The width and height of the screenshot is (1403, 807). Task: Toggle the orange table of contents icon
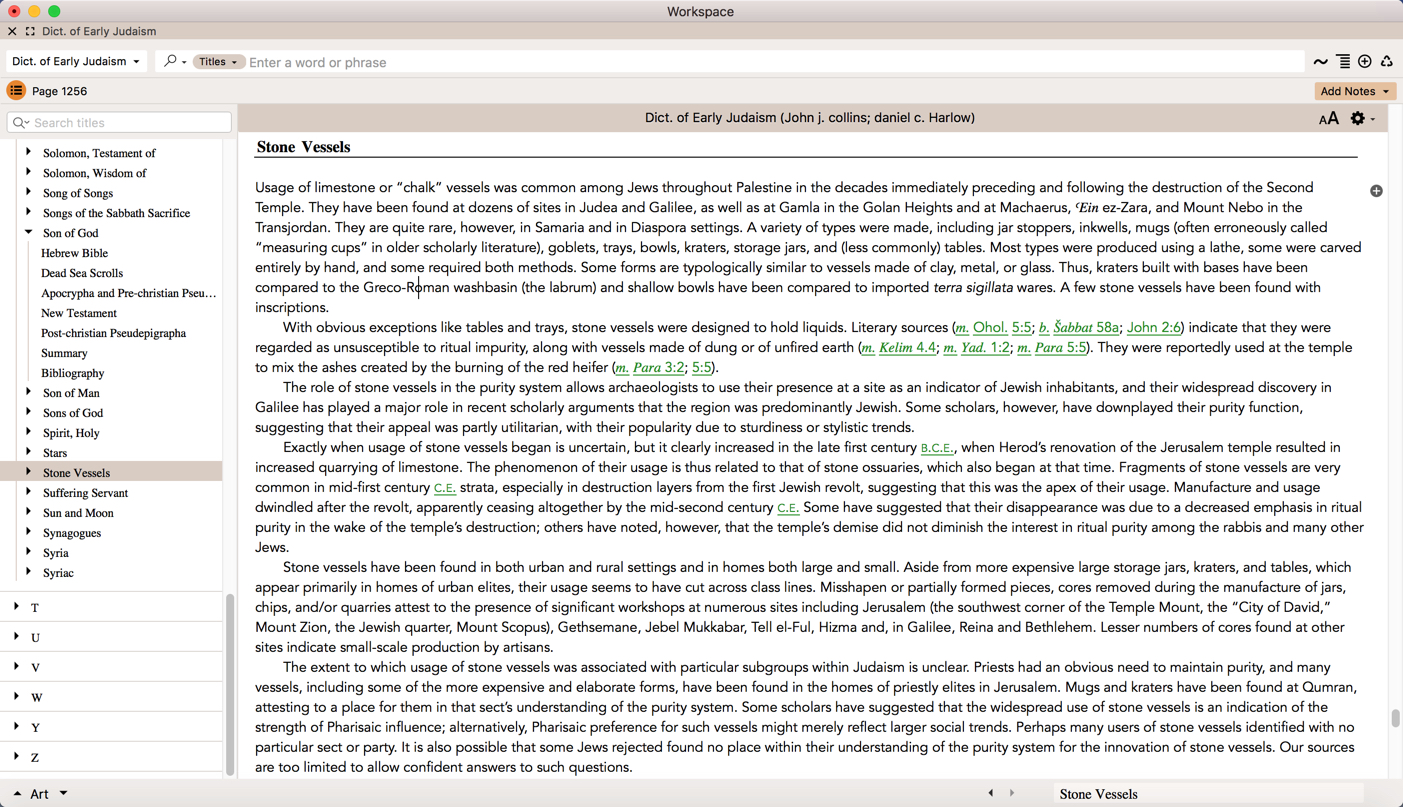tap(16, 91)
